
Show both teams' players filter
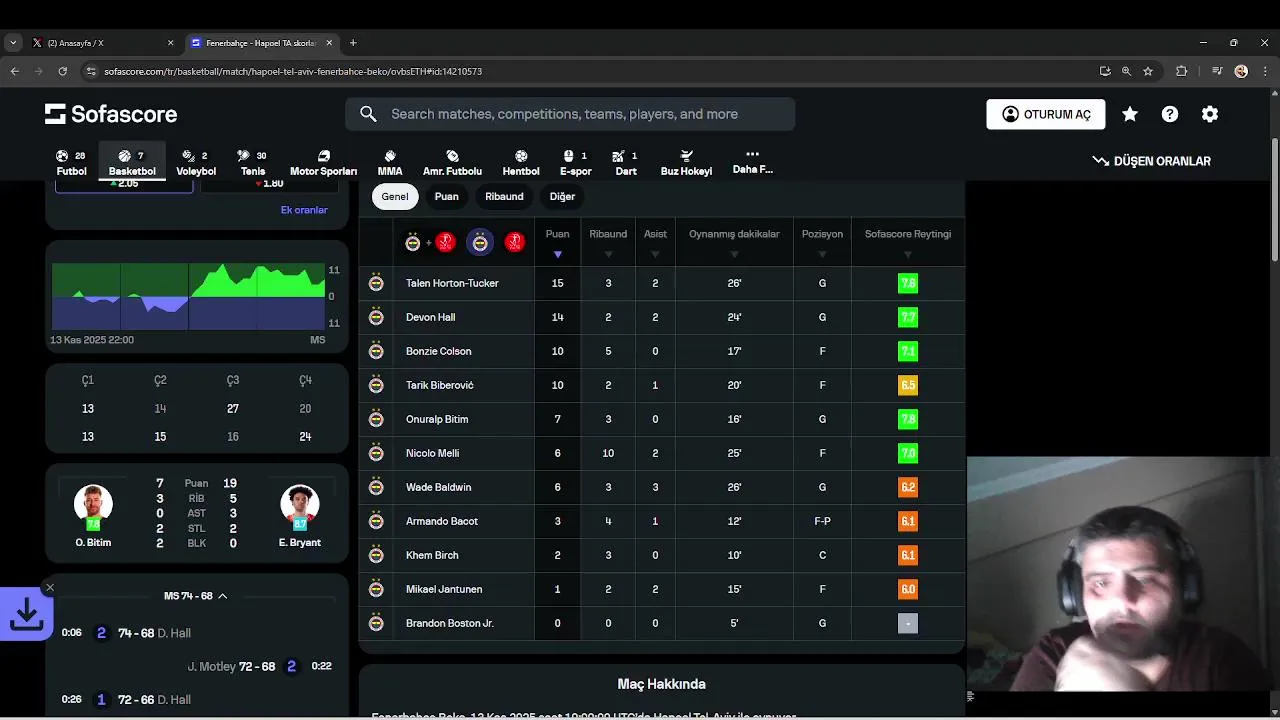click(x=429, y=242)
